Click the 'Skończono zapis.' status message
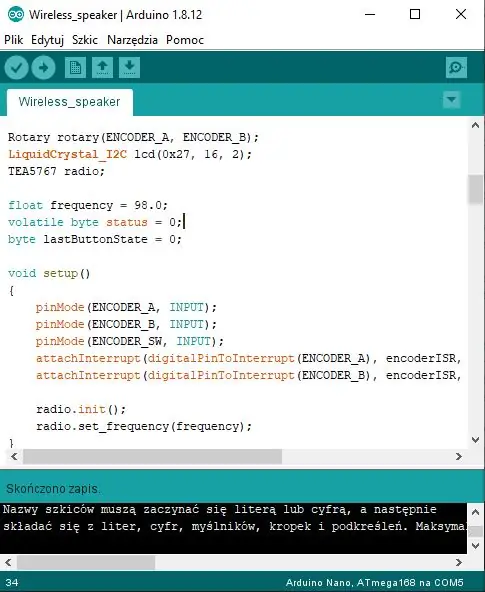 (53, 489)
